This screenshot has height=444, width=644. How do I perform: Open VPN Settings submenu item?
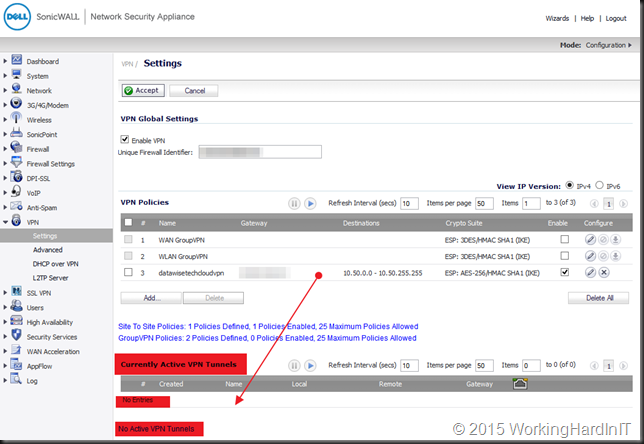(45, 236)
